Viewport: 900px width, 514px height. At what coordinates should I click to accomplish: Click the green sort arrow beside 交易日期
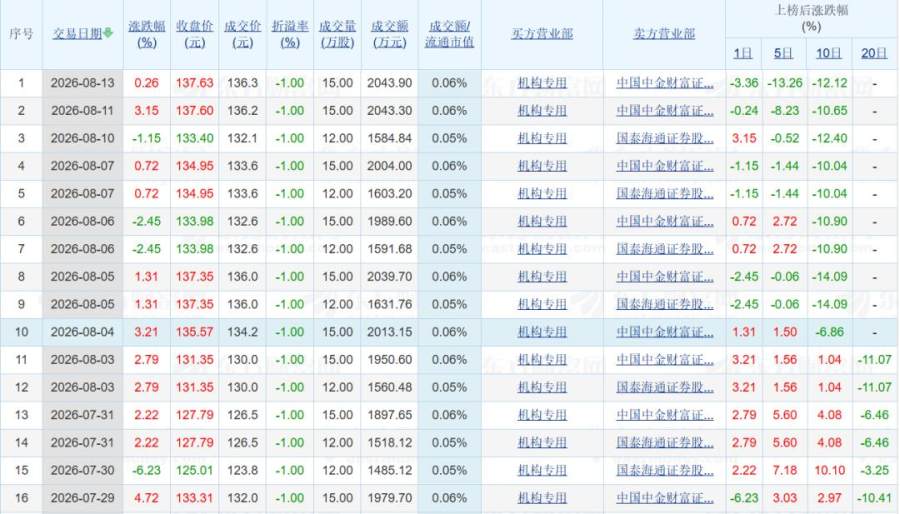point(108,33)
